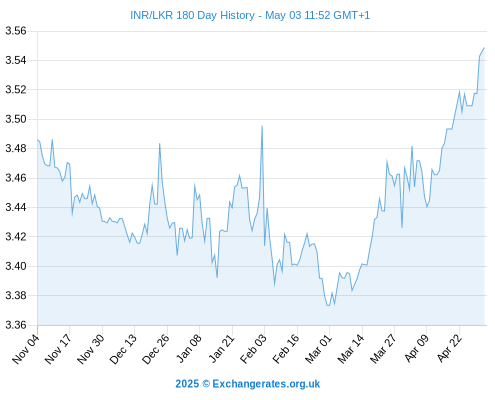The width and height of the screenshot is (495, 400).
Task: Select the Feb 16 x-axis date label
Action: point(286,349)
